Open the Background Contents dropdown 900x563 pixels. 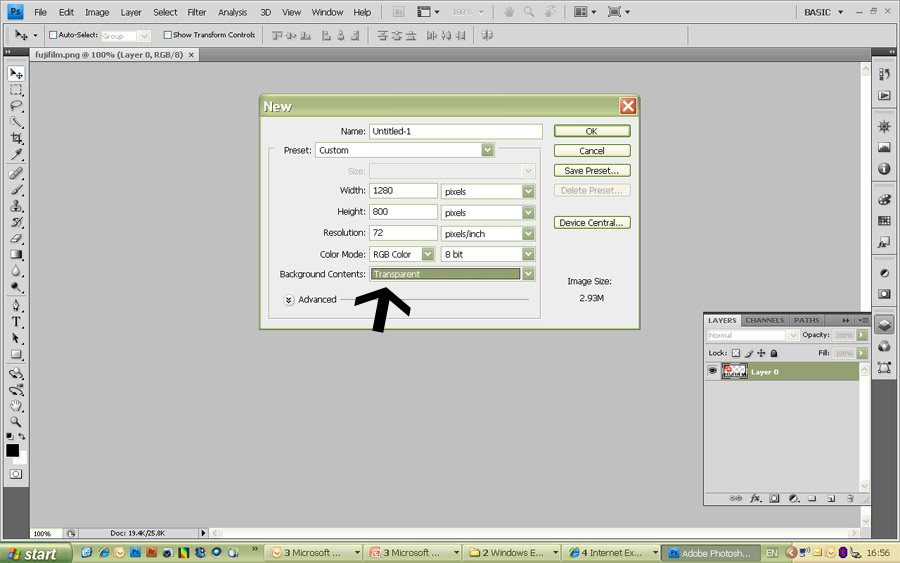[528, 274]
